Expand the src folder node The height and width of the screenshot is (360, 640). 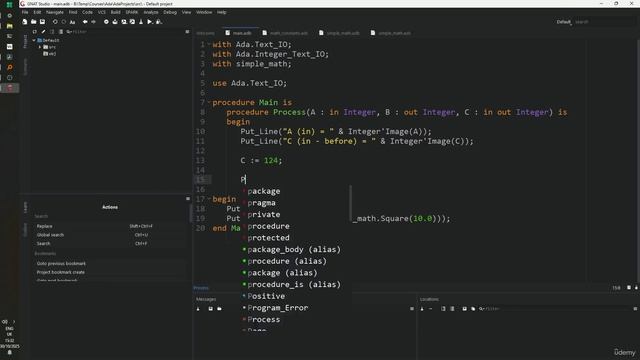[x=40, y=47]
